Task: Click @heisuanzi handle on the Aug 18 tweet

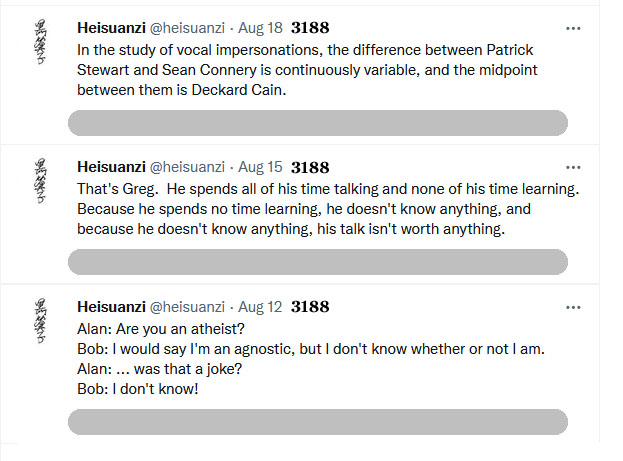Action: 187,29
